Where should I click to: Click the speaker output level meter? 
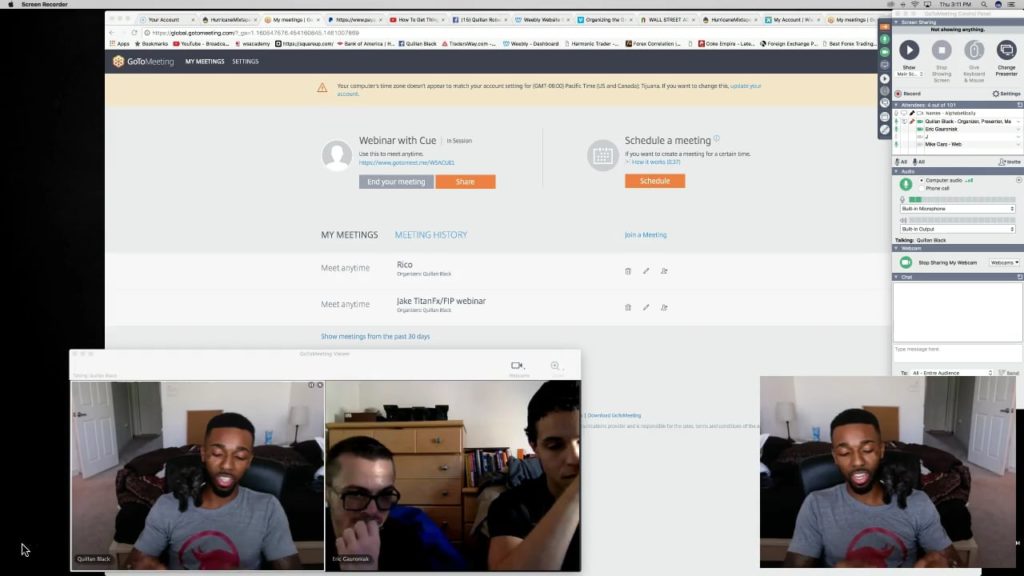(962, 220)
